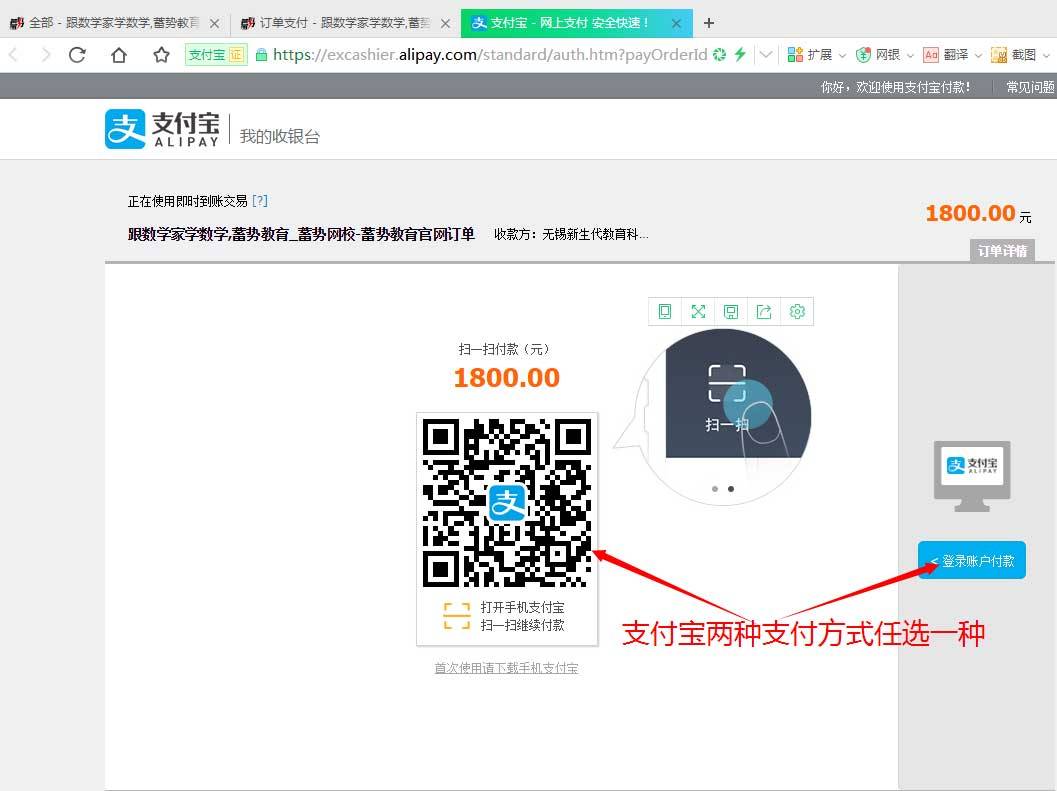Image resolution: width=1057 pixels, height=791 pixels.
Task: Open 订单详情 order details
Action: [x=1002, y=251]
